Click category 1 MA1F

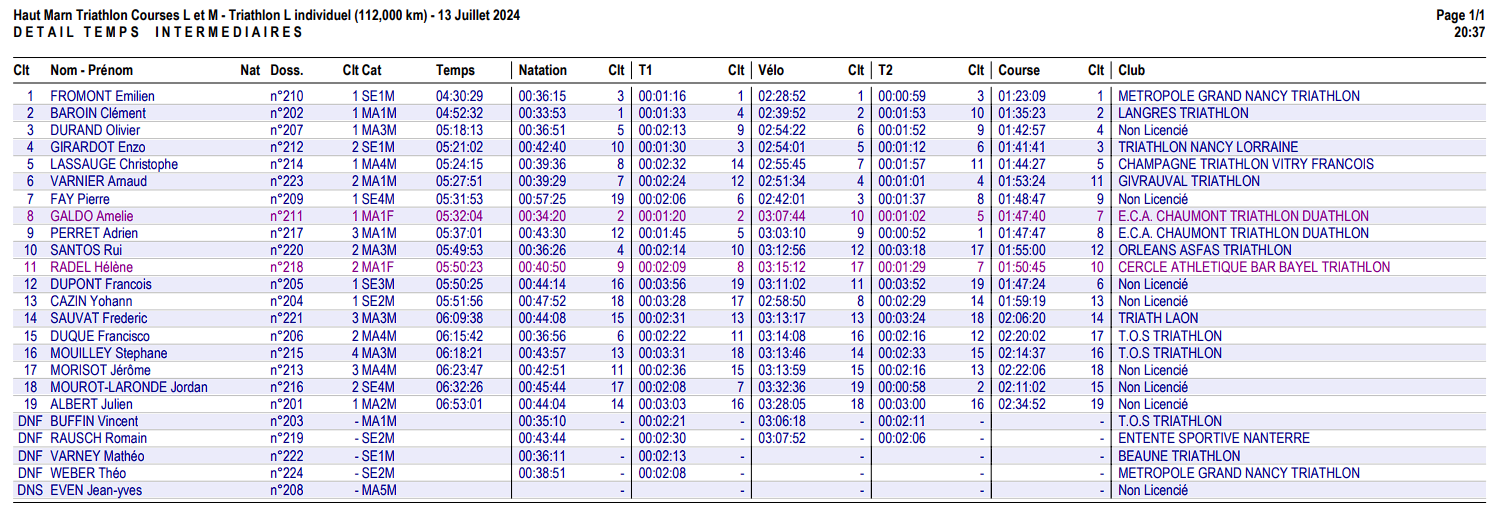[375, 216]
